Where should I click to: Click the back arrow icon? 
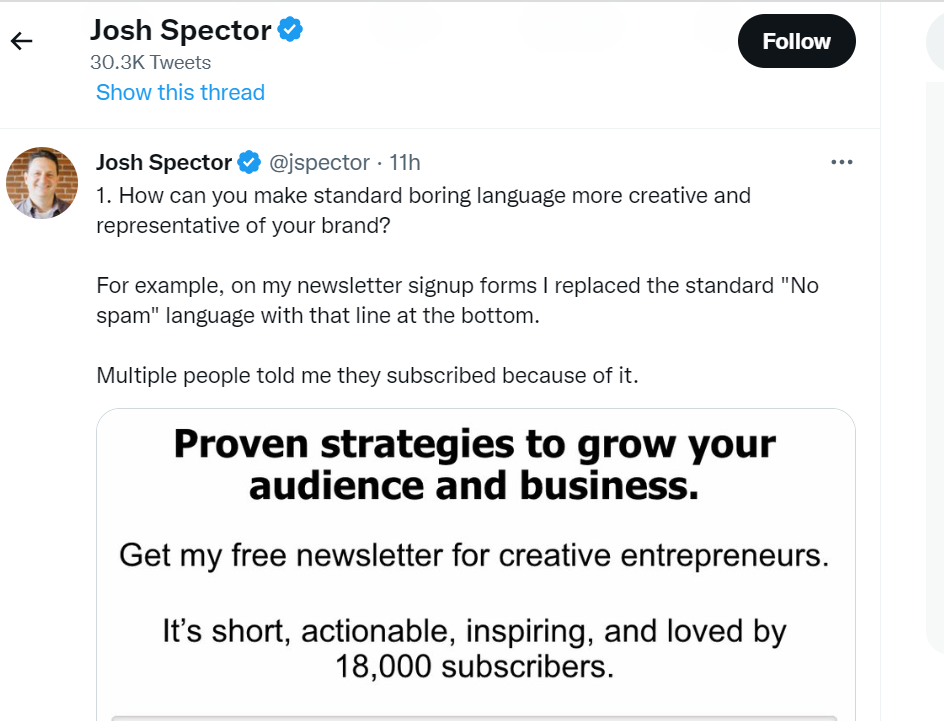21,41
